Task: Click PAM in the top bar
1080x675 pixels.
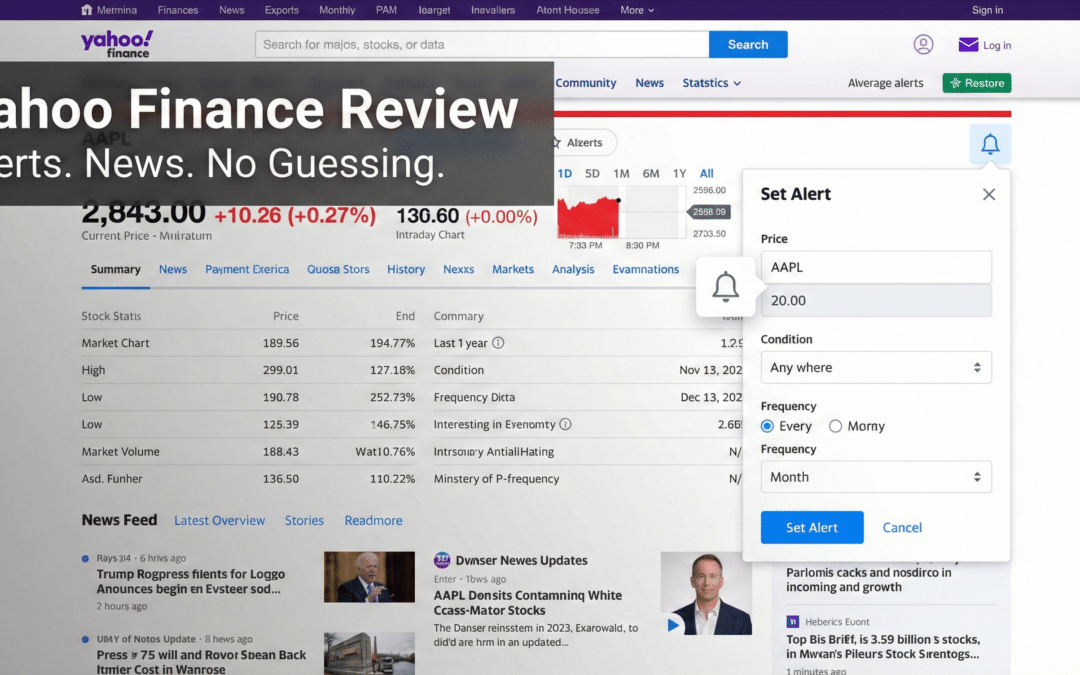Action: click(386, 10)
